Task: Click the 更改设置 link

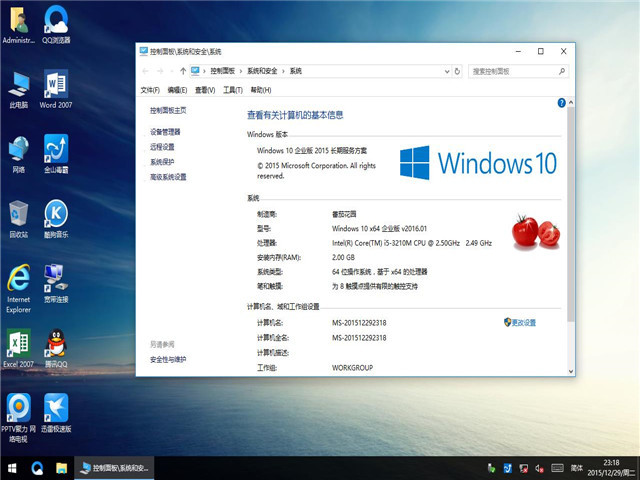Action: tap(523, 322)
